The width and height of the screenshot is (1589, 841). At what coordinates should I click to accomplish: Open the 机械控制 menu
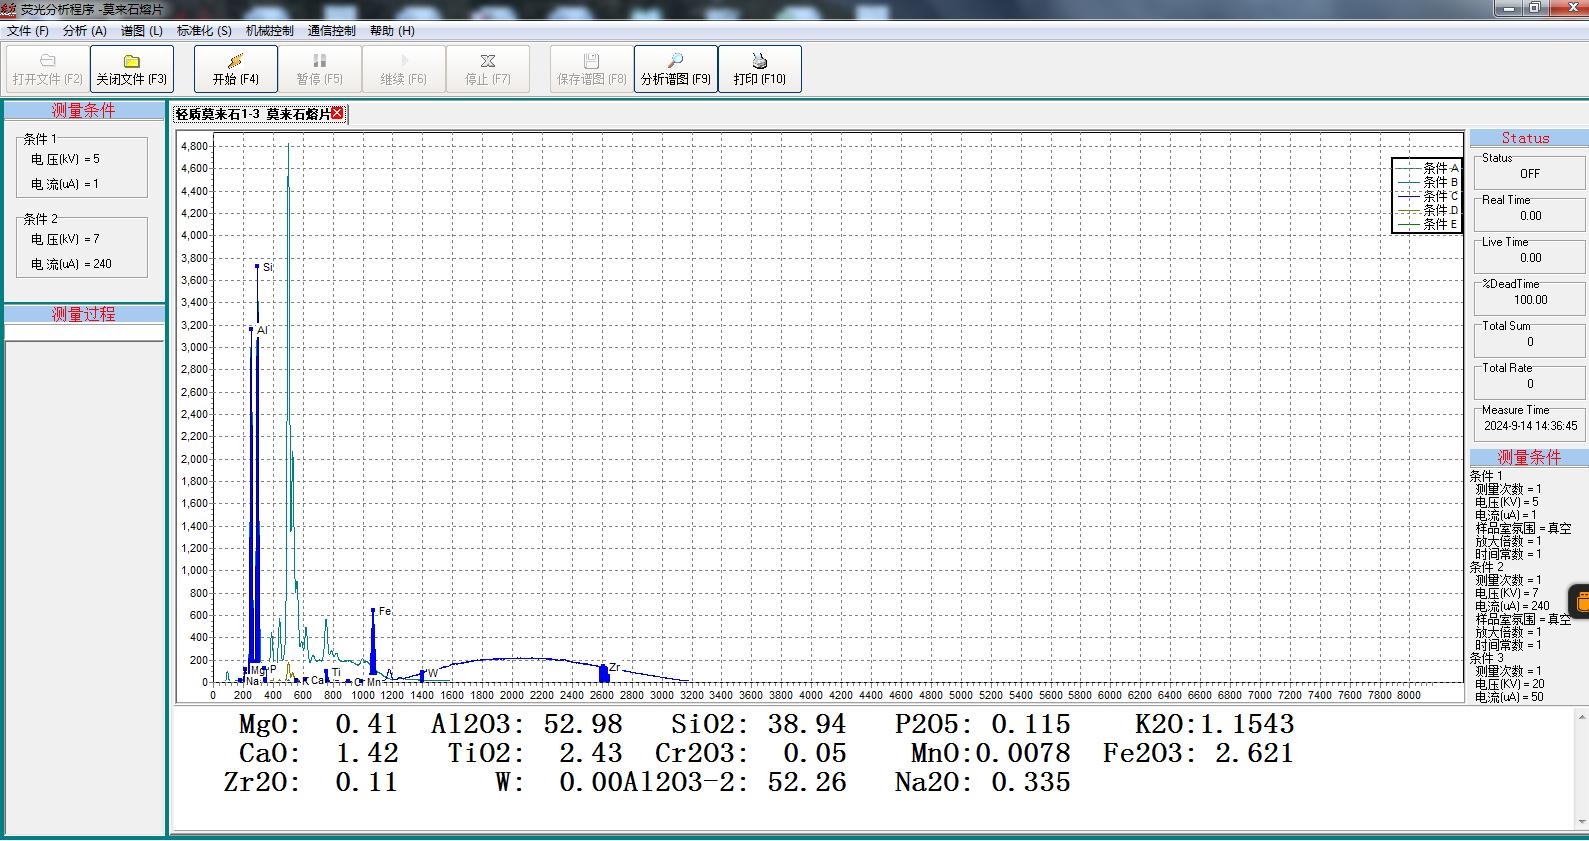[270, 31]
